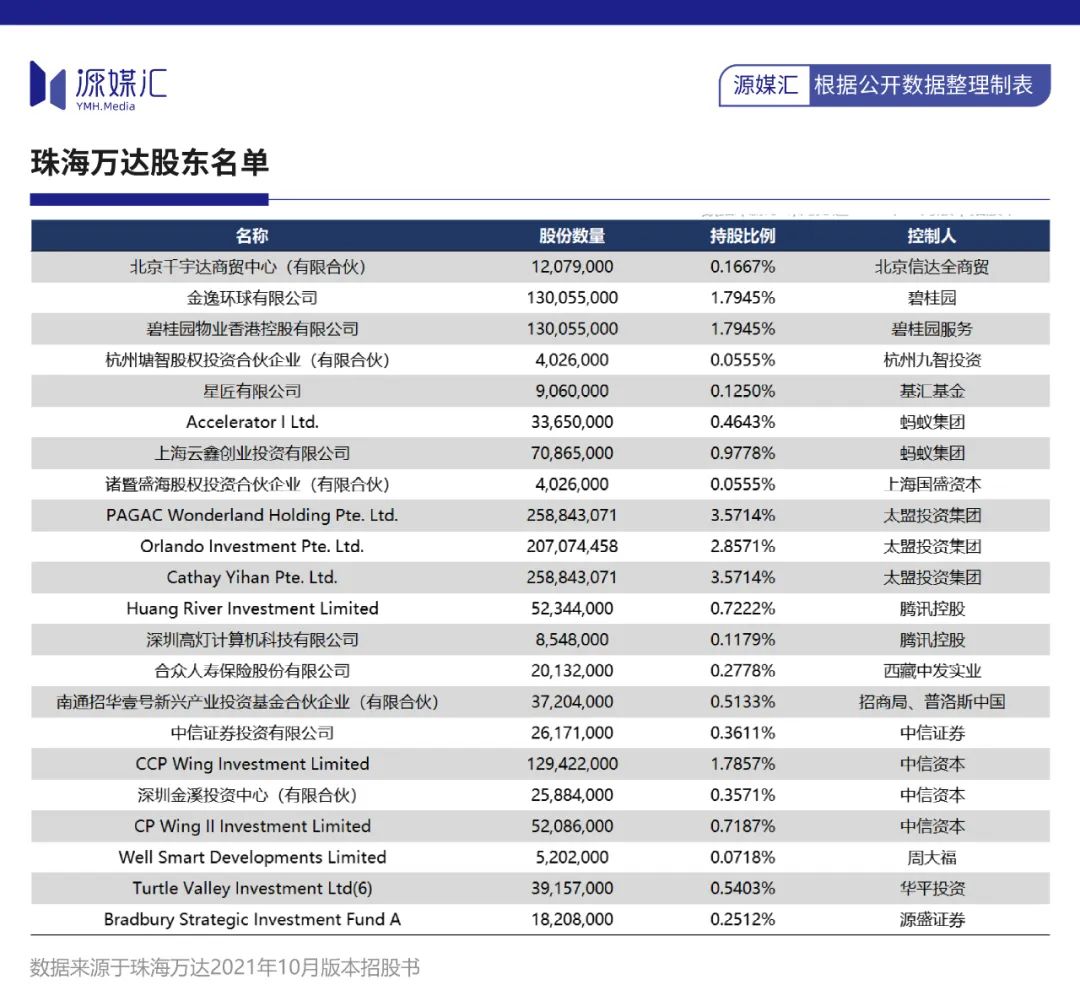Click share count 207,074,458

pyautogui.click(x=572, y=546)
